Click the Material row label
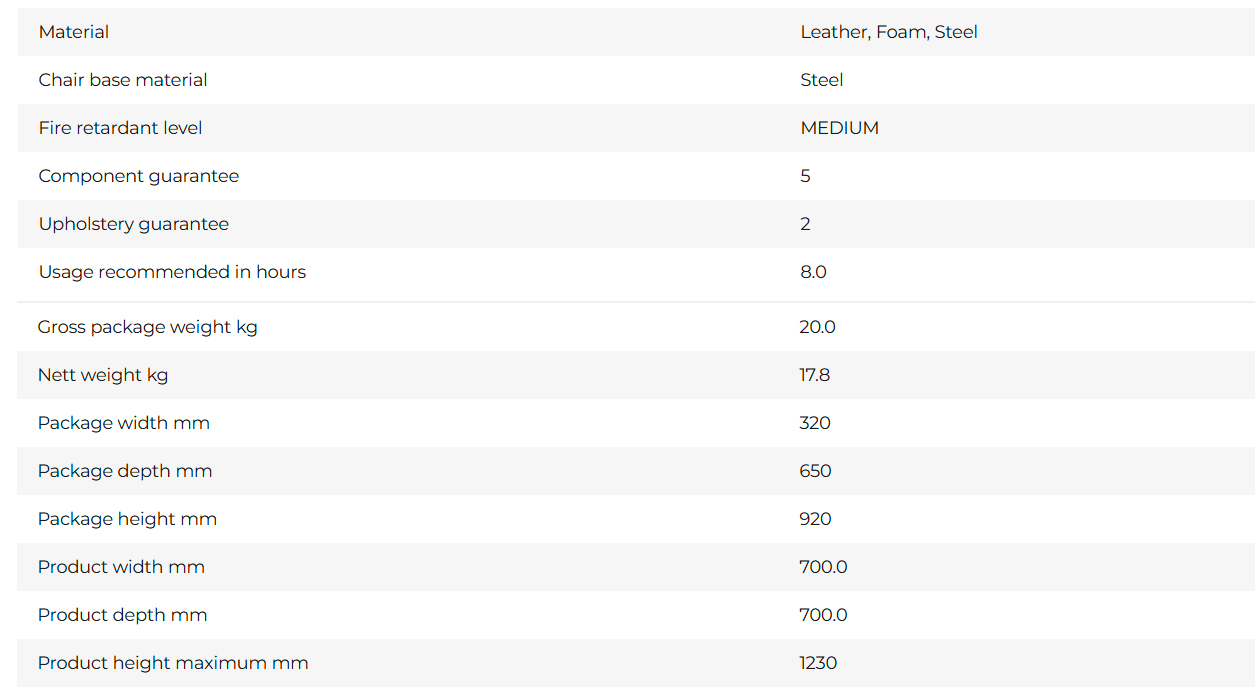 tap(74, 32)
